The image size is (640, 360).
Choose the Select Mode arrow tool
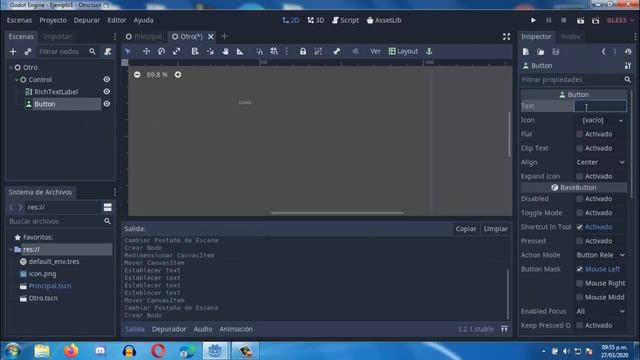tap(128, 51)
